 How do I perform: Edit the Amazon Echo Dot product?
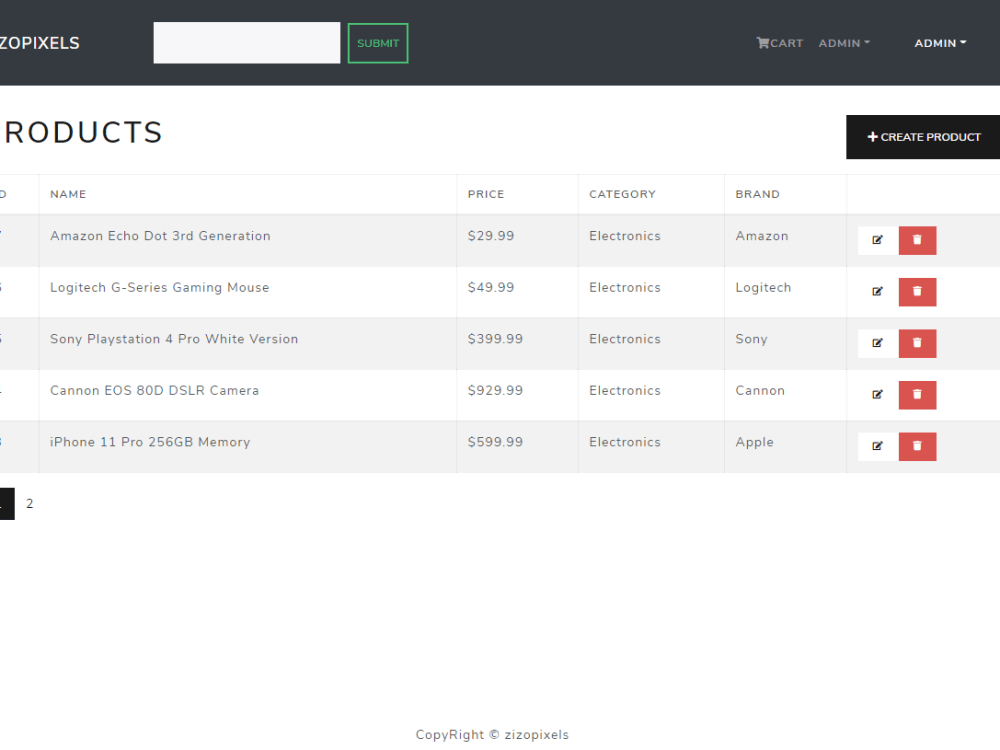878,240
